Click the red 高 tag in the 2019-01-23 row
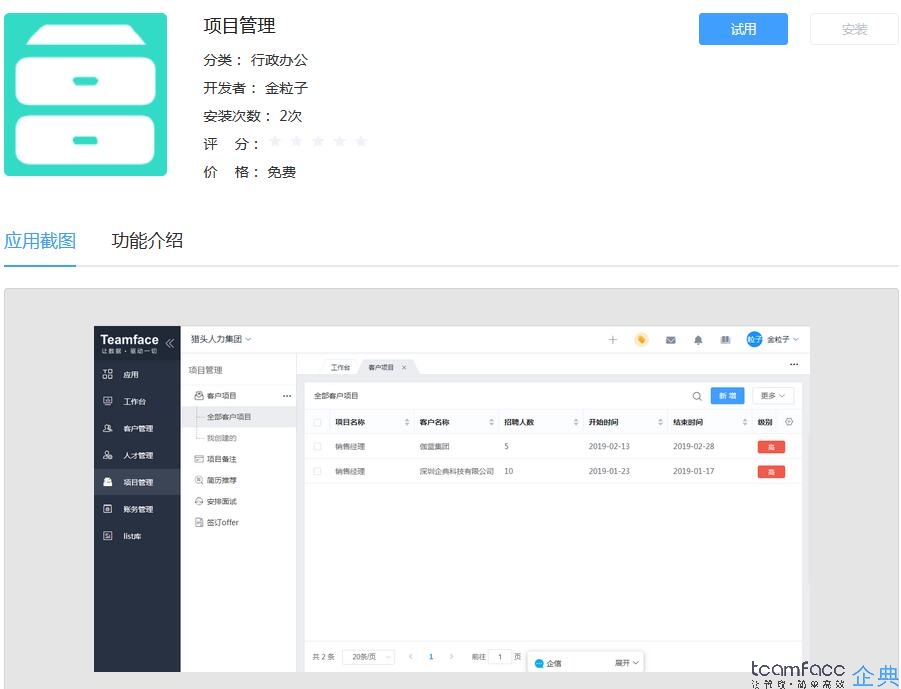This screenshot has height=689, width=901. click(x=771, y=472)
